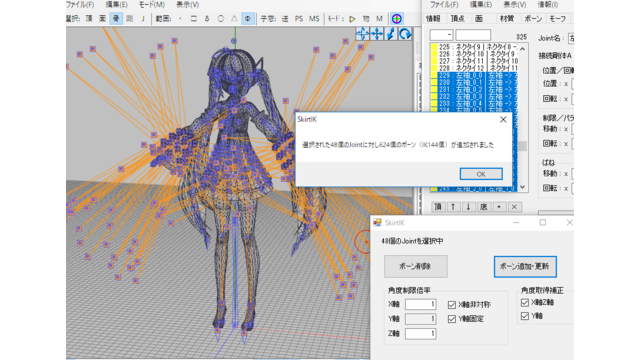Move joint to bottom with 底 button
Image resolution: width=640 pixels, height=360 pixels.
click(483, 207)
